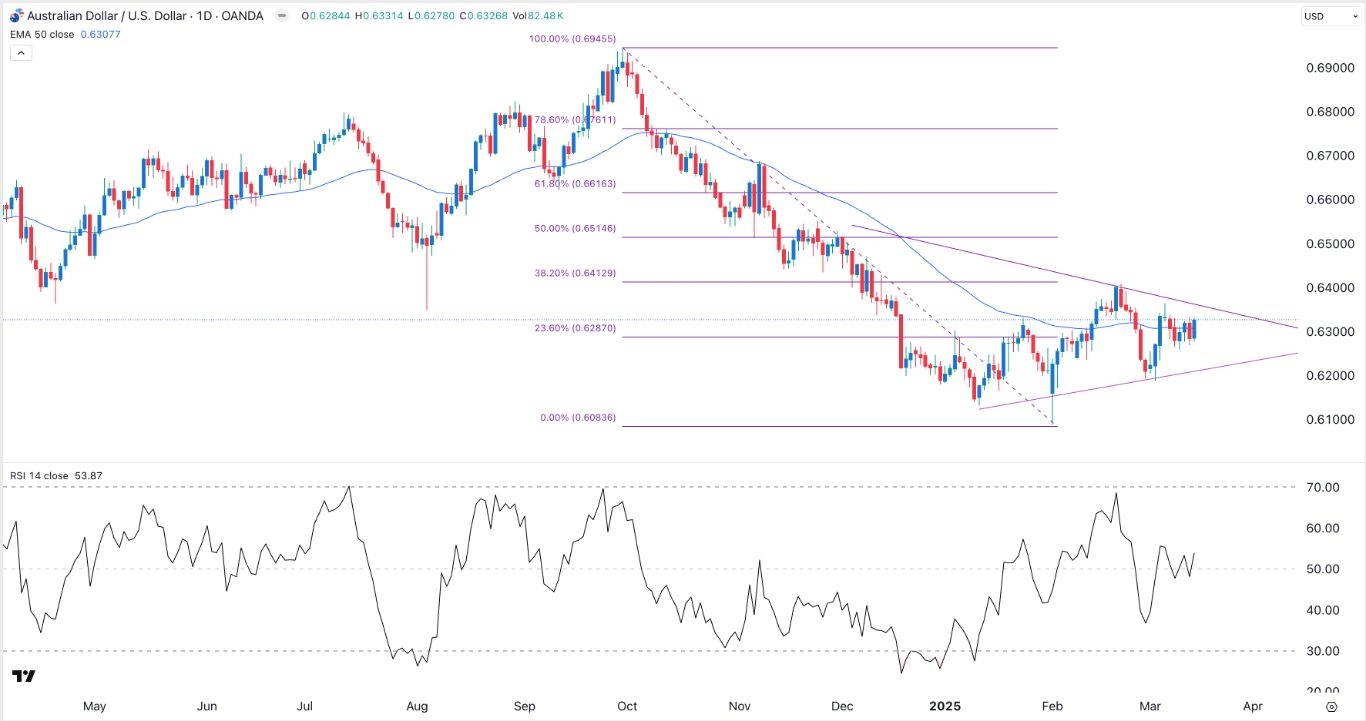This screenshot has width=1366, height=721.
Task: Click the 2025 year marker on time axis
Action: (x=945, y=706)
